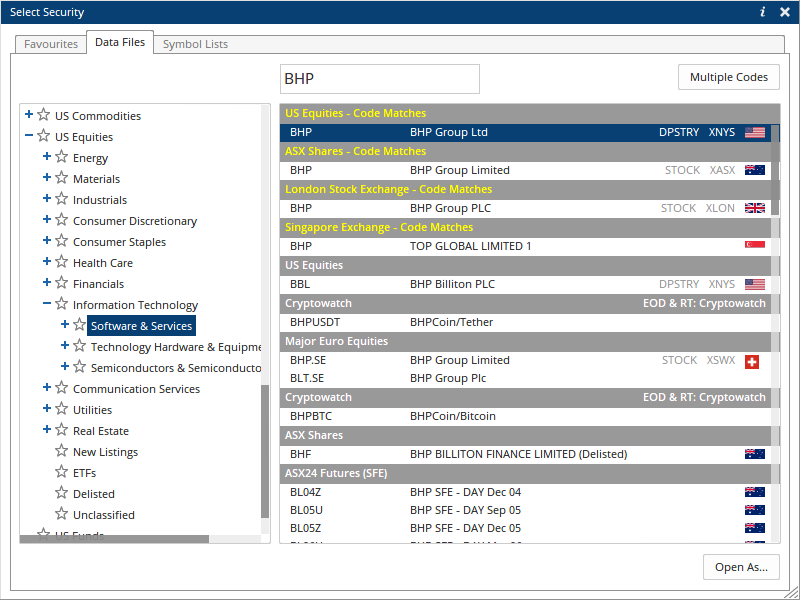Click star icon beside Software & Services

pyautogui.click(x=80, y=325)
